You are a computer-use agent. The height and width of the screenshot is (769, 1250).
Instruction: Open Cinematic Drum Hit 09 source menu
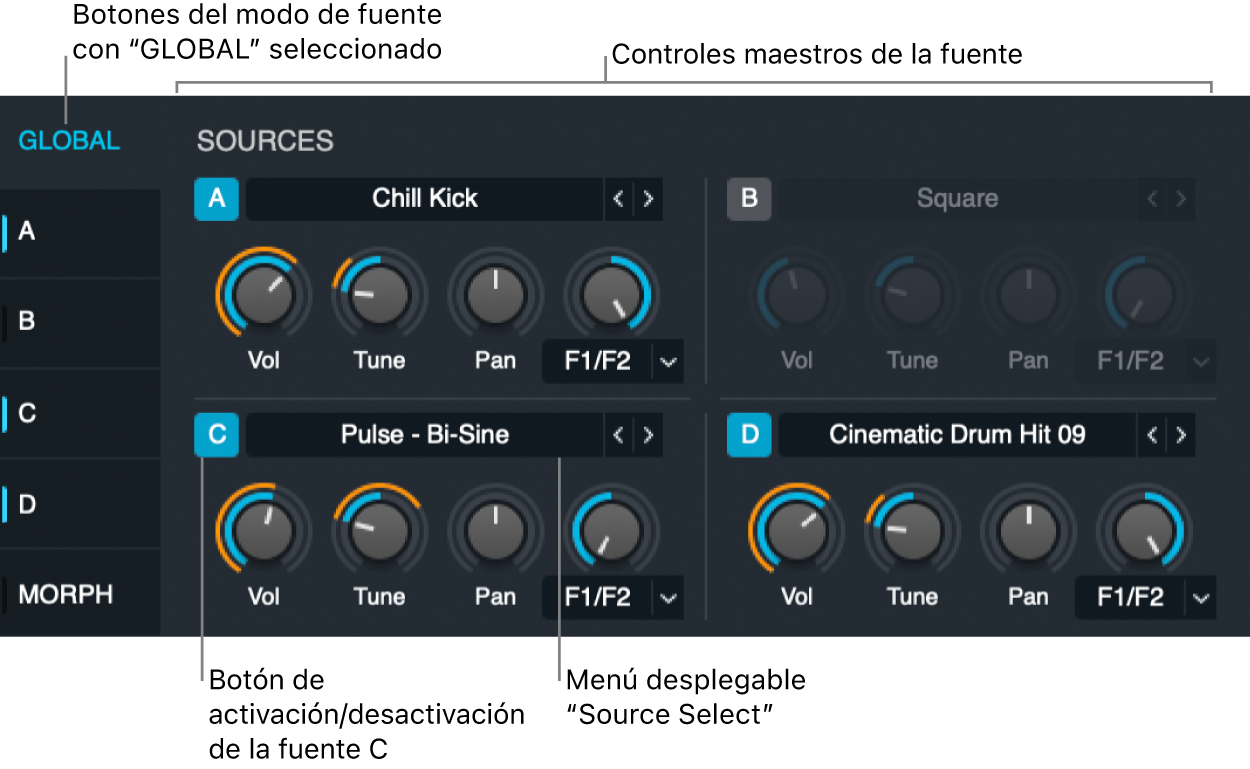pos(957,435)
